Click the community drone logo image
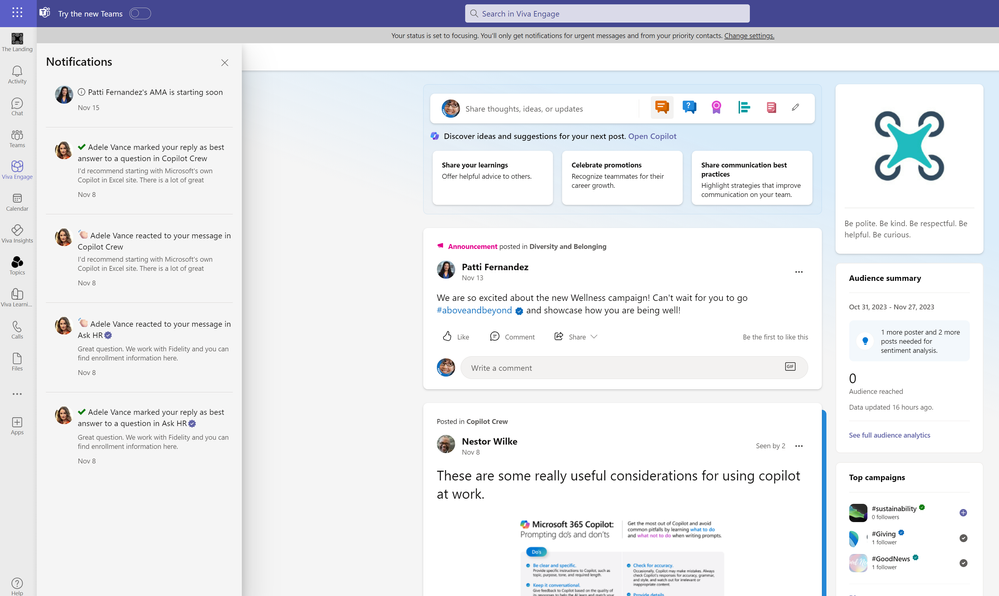 pyautogui.click(x=909, y=146)
